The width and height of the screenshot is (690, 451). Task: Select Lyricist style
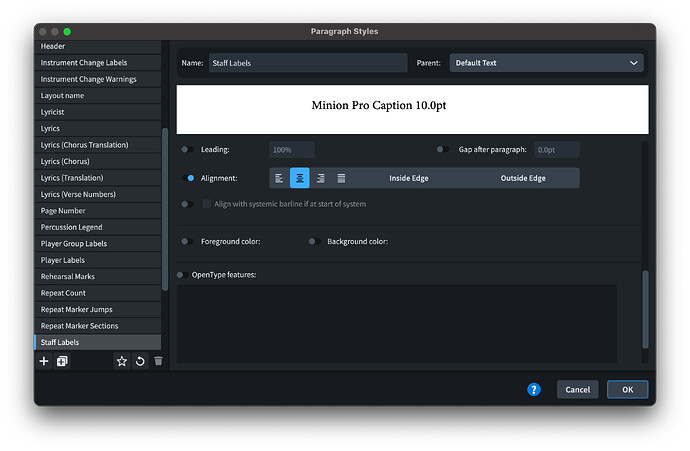tap(98, 112)
